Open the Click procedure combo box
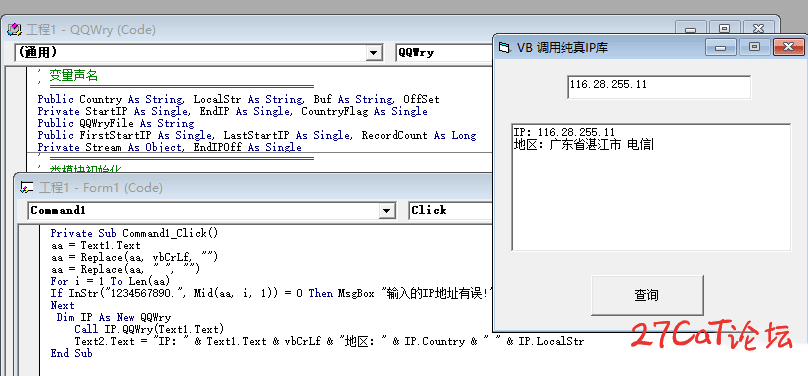Viewport: 808px width, 376px height. point(451,210)
